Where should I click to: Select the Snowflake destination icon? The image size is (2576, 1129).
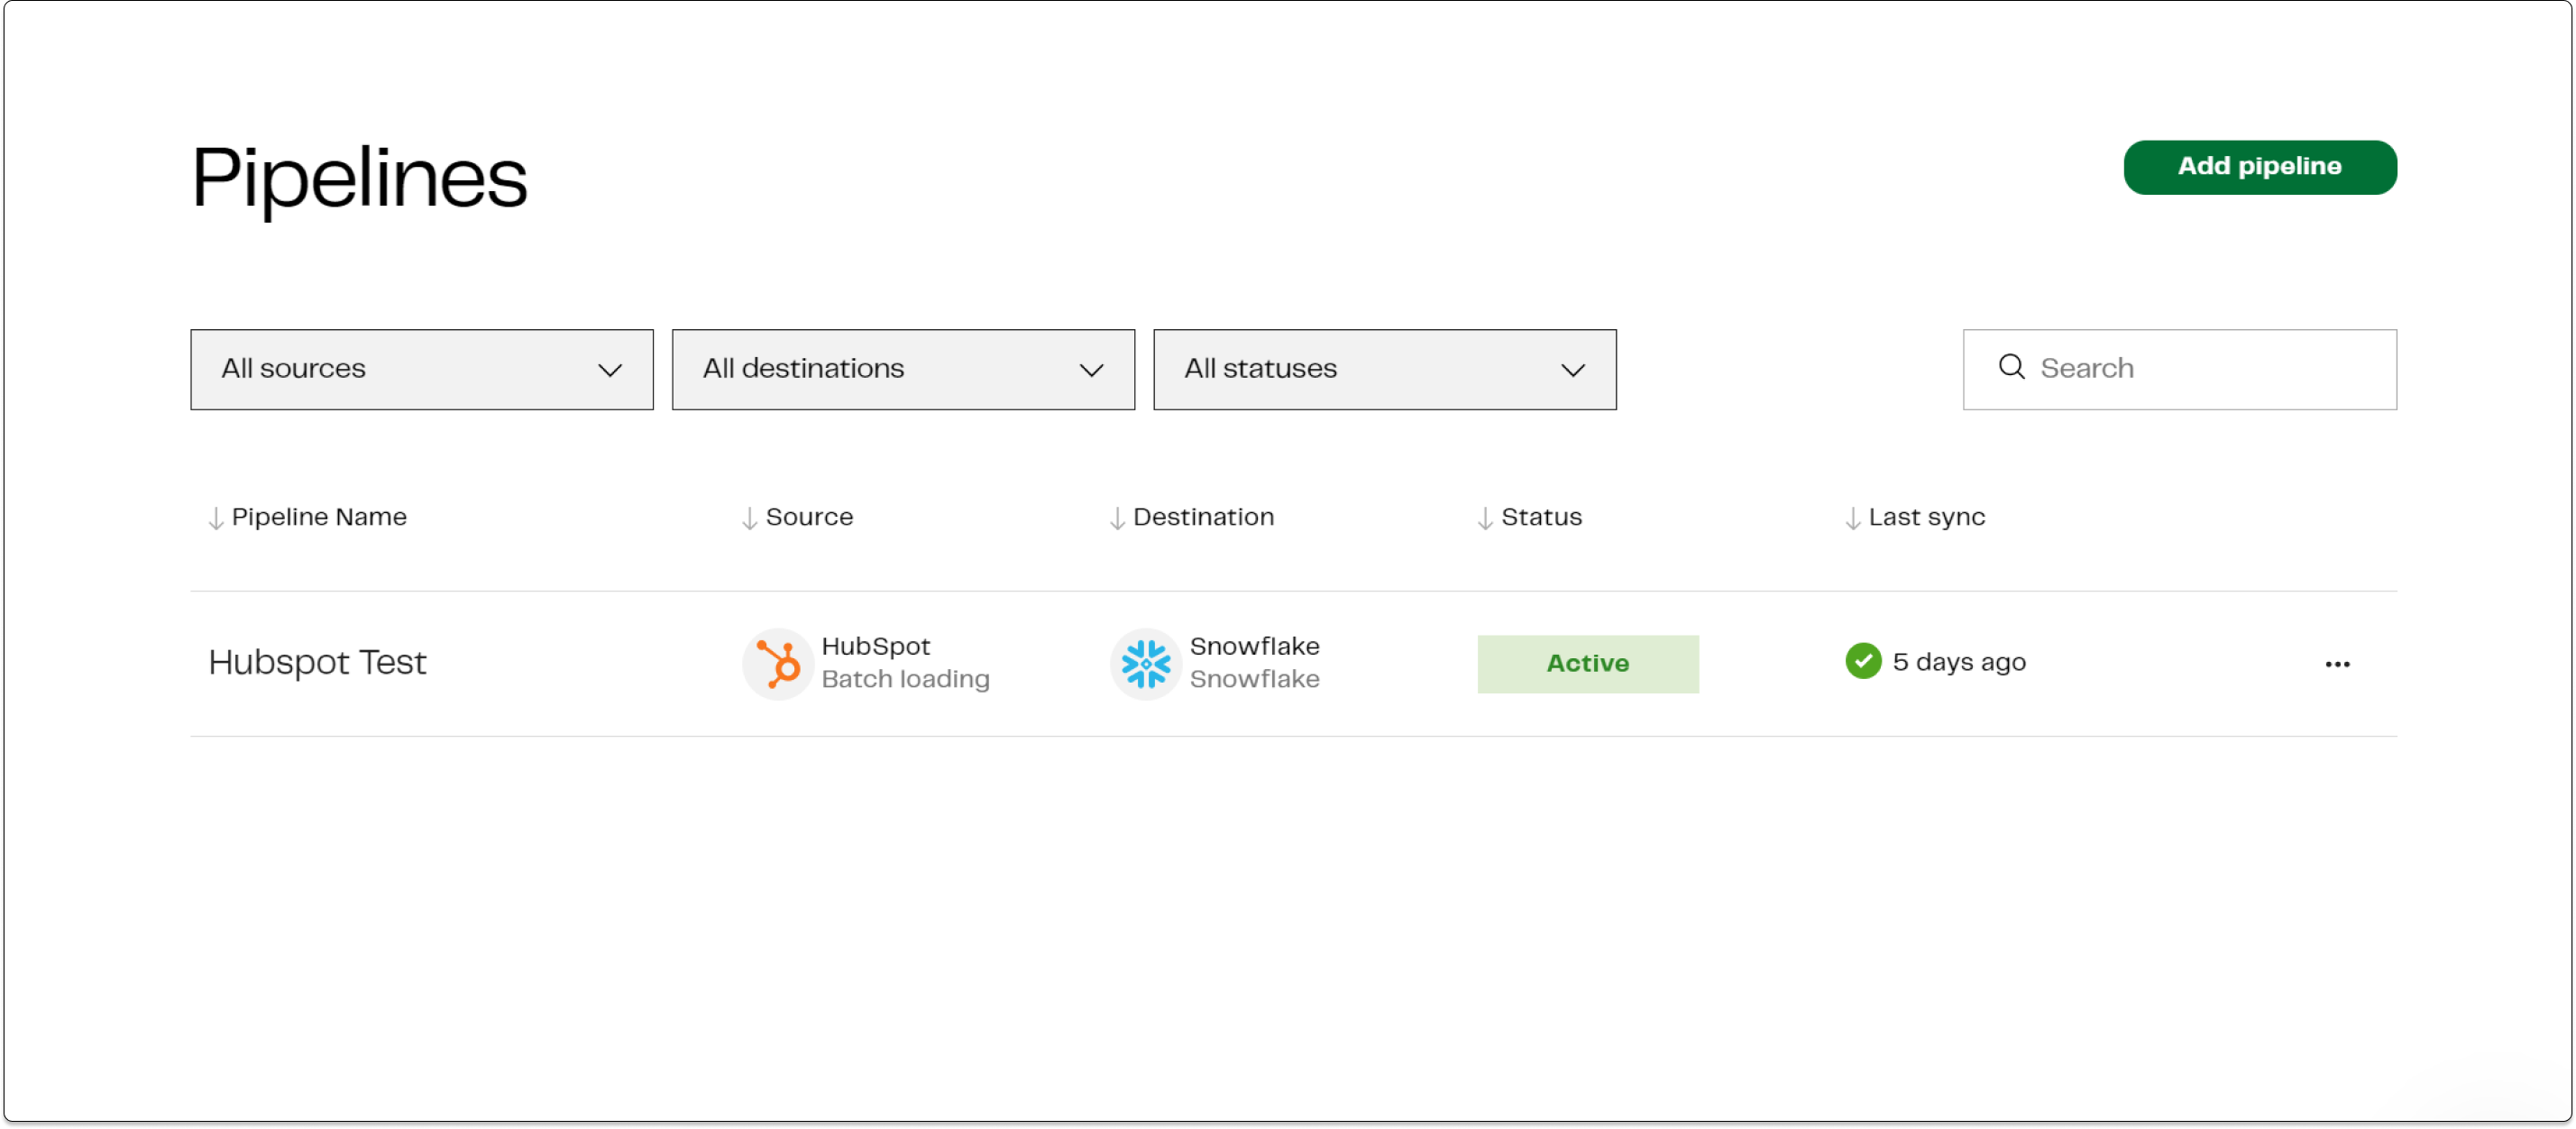click(x=1147, y=663)
